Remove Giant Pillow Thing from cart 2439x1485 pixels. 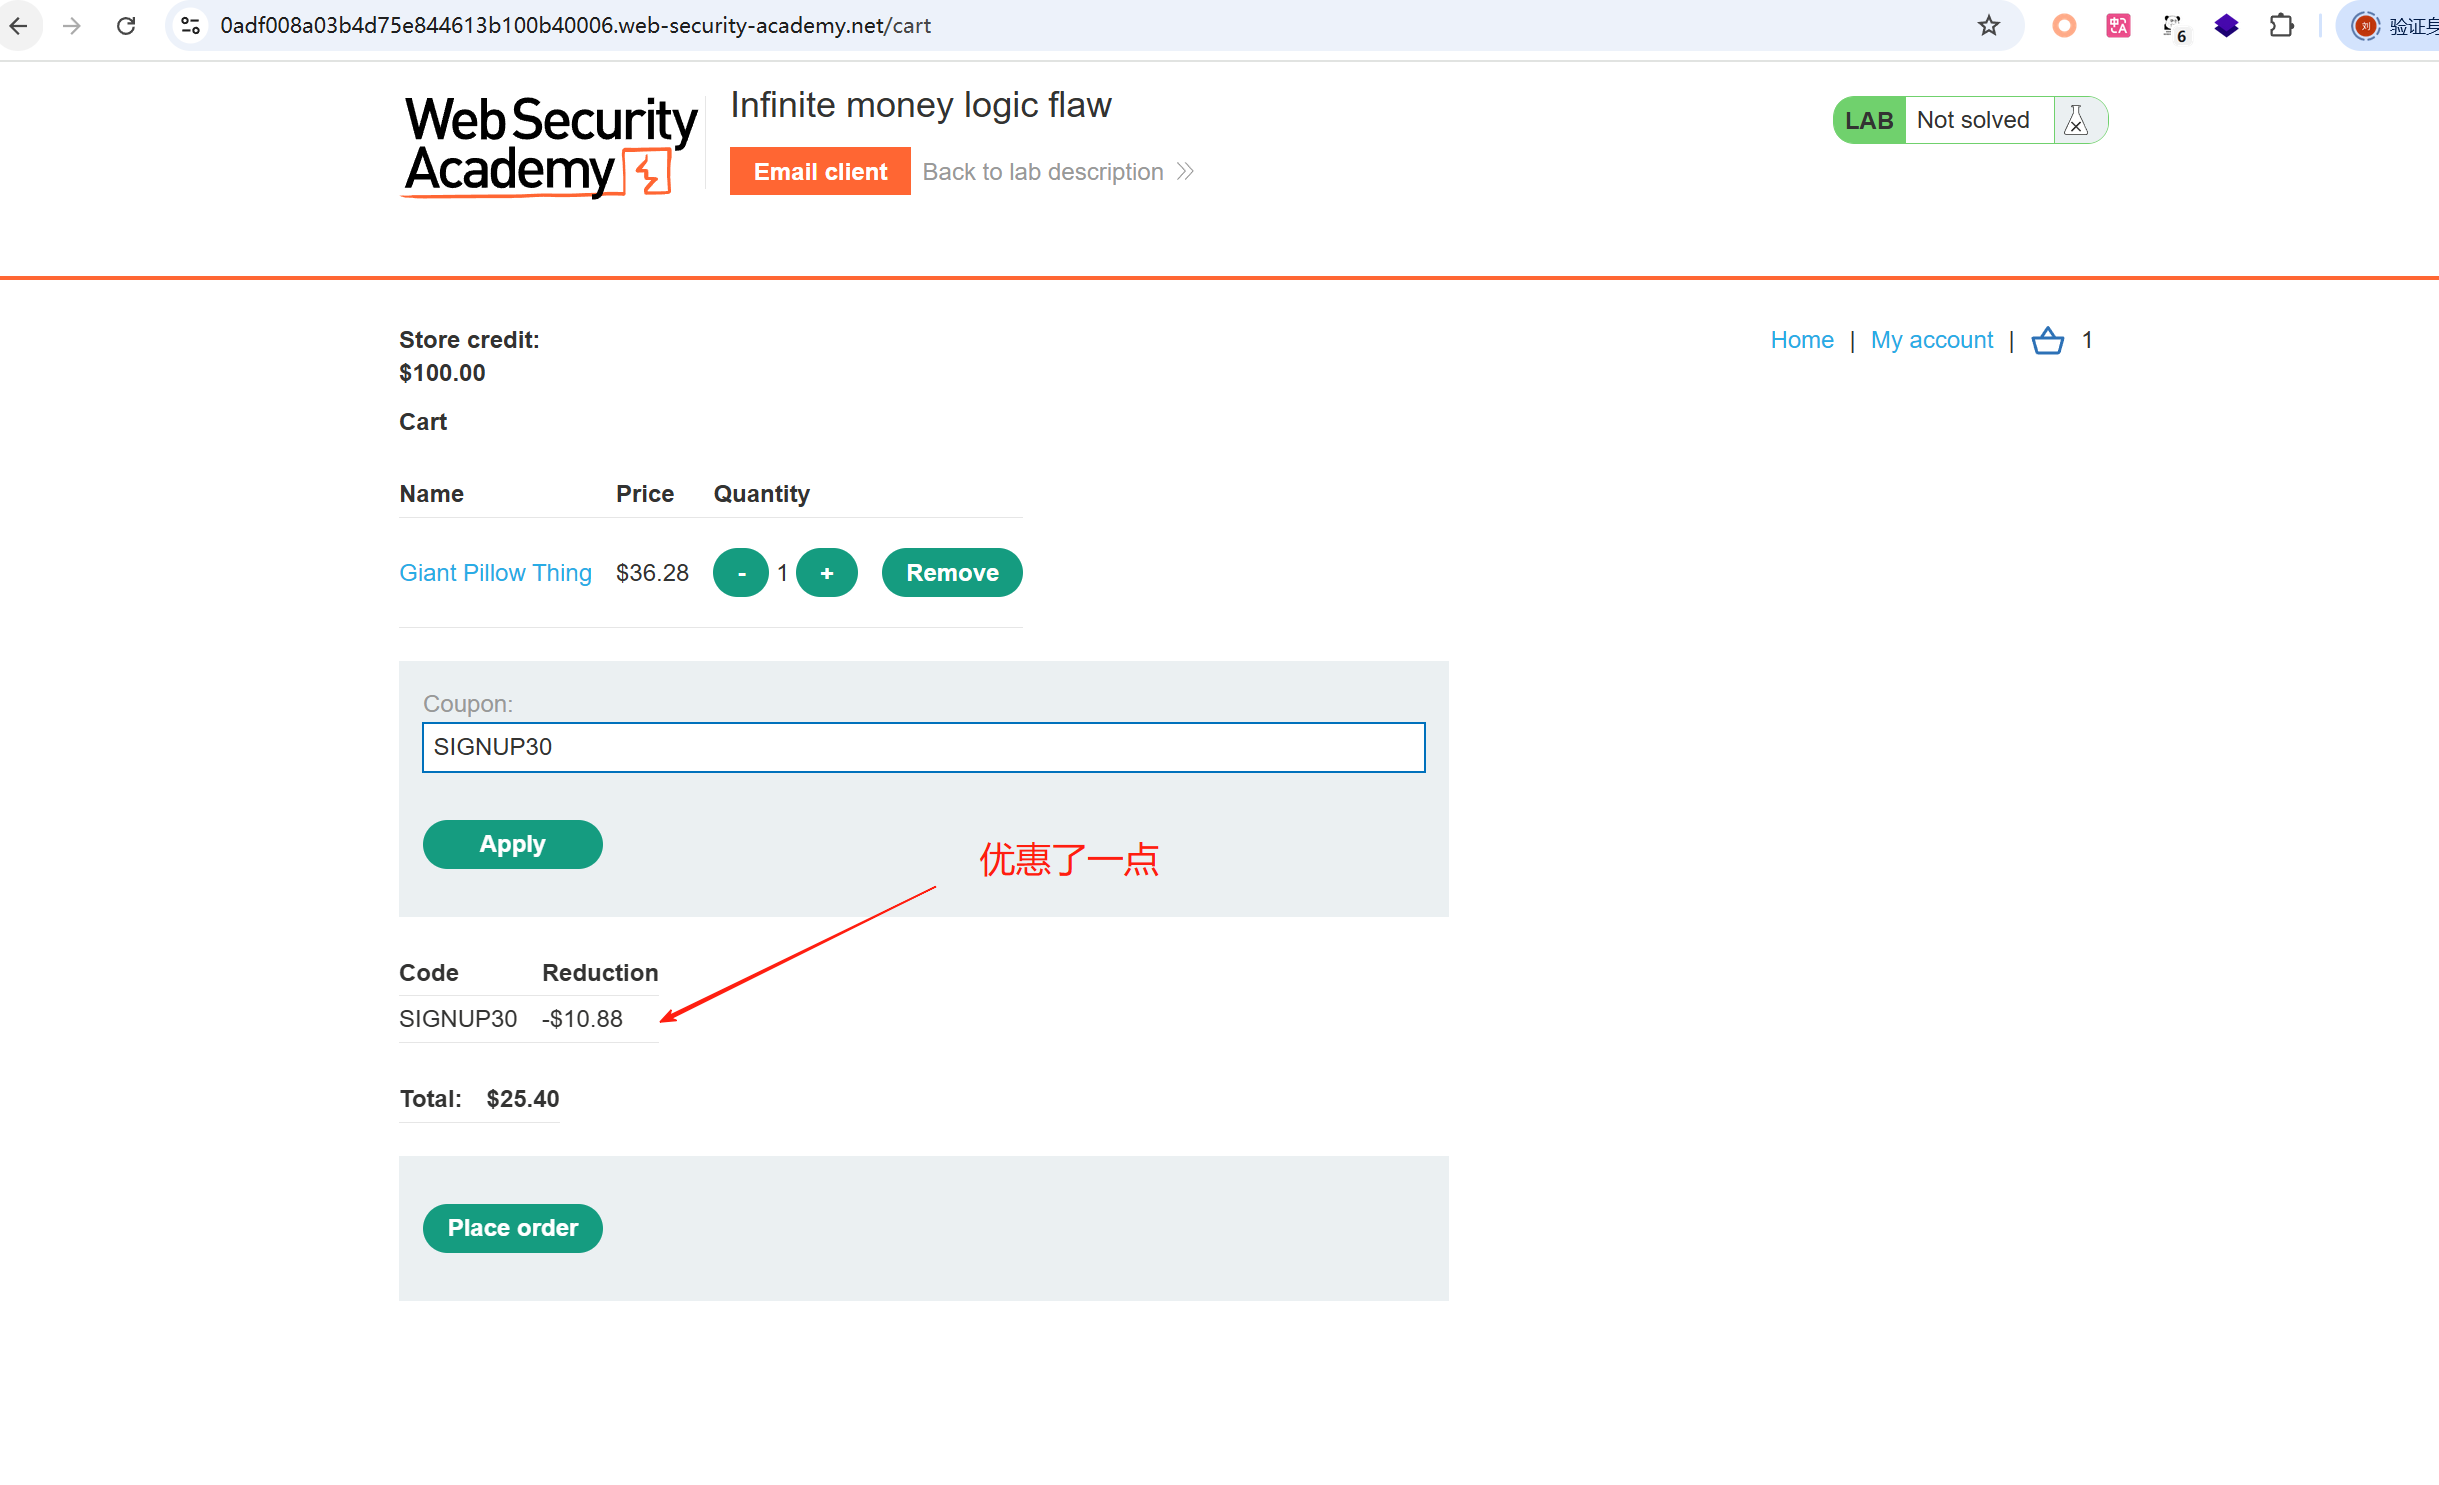[x=951, y=573]
